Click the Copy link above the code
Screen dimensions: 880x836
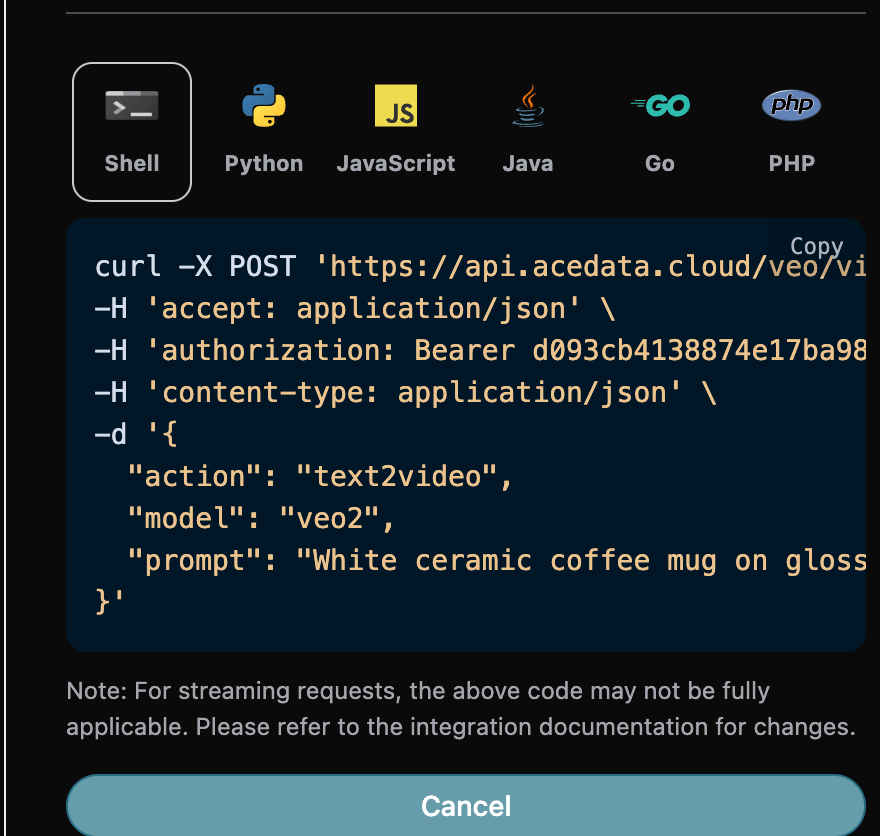[x=816, y=246]
